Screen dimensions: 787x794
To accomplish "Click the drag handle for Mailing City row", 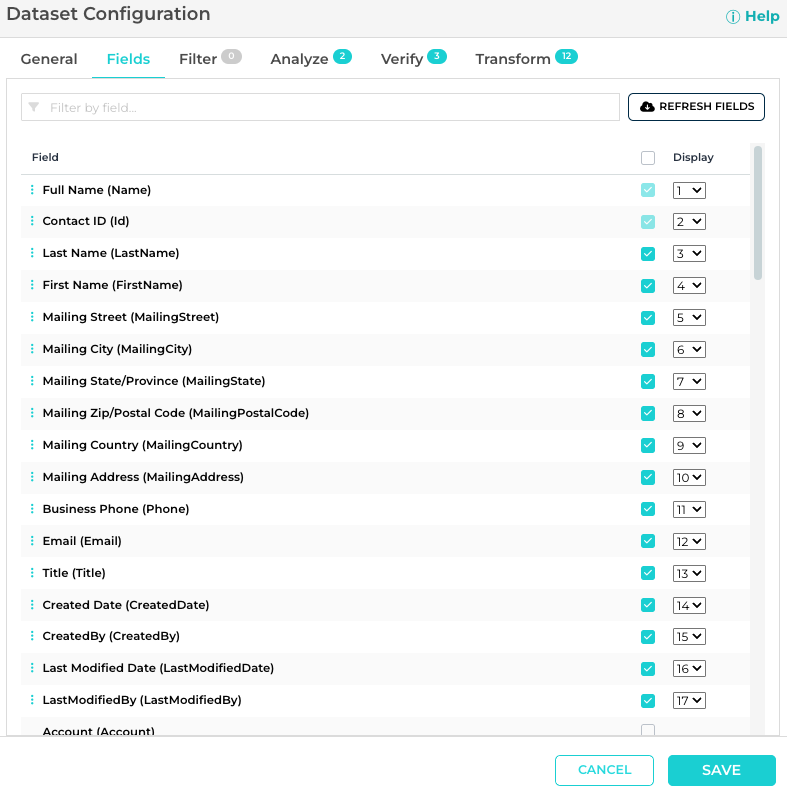I will (x=32, y=348).
